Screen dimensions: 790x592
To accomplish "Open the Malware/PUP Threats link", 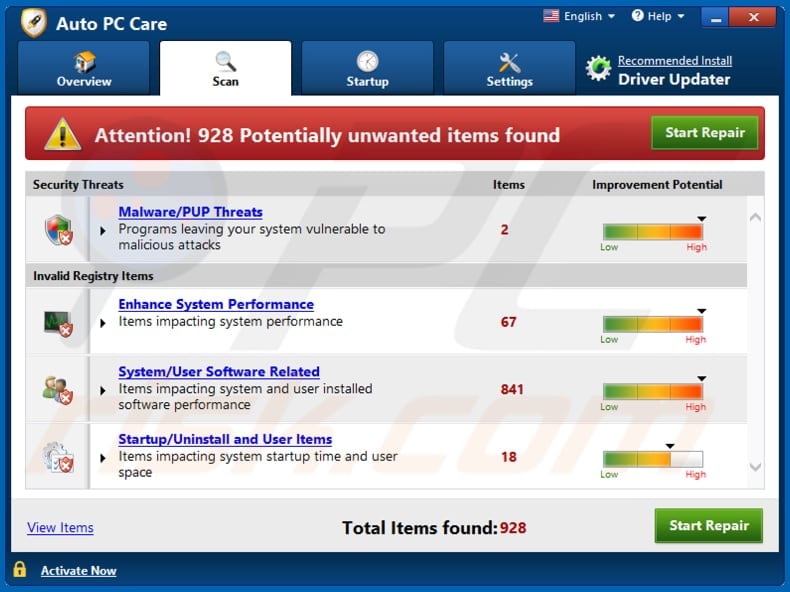I will coord(190,212).
